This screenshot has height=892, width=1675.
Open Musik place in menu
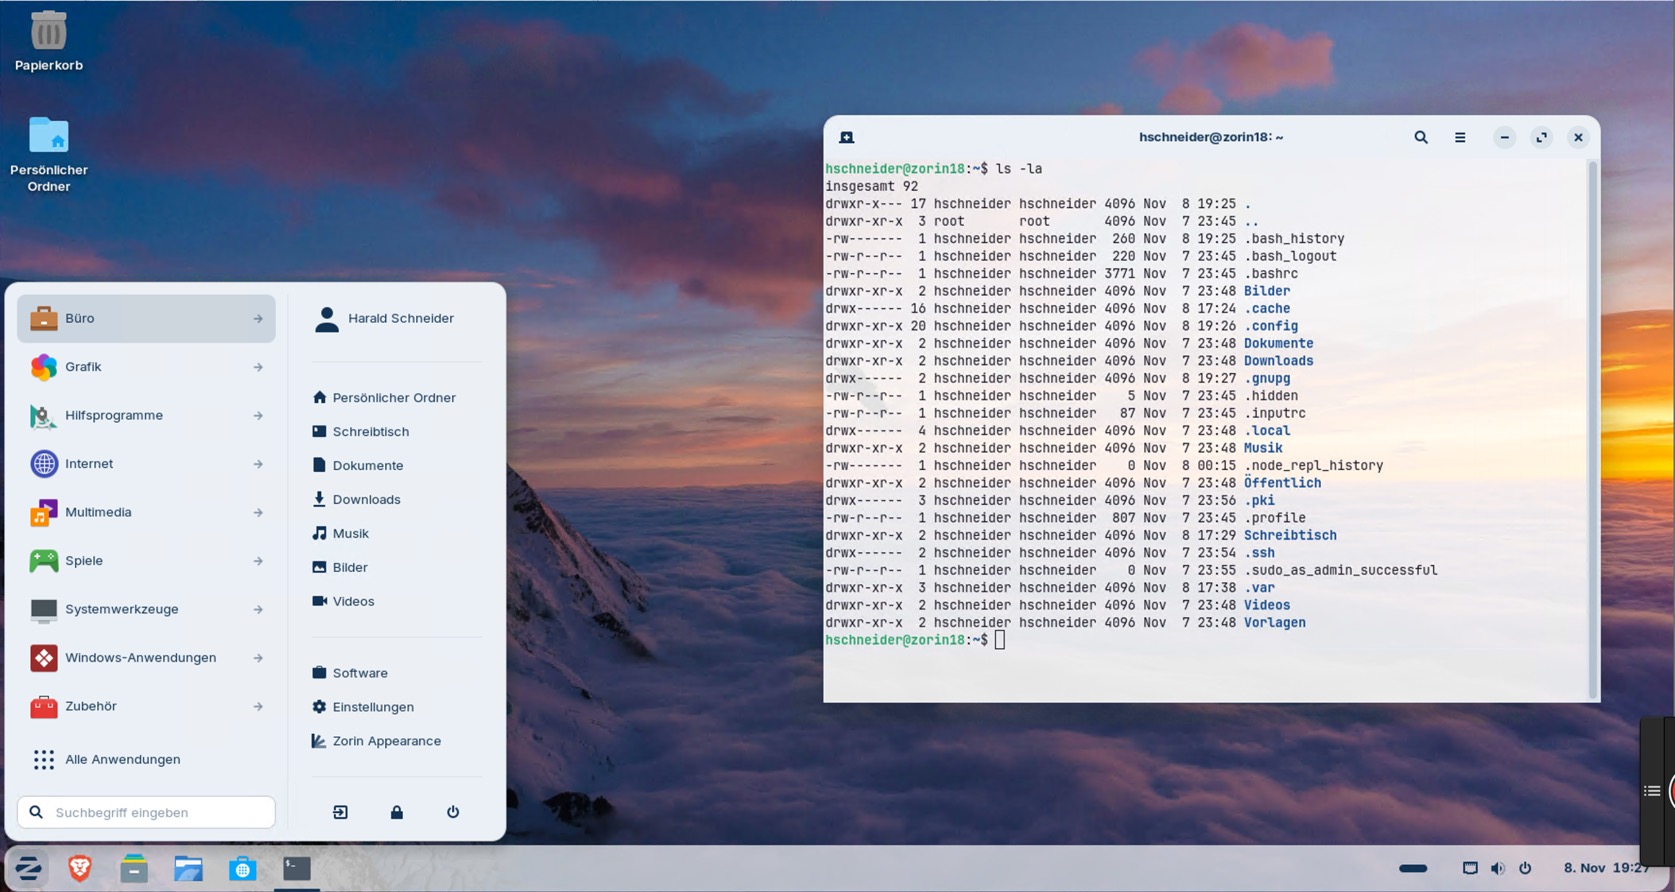click(x=341, y=534)
